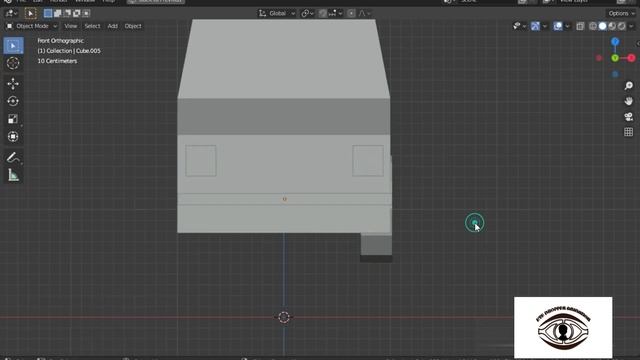Click the pan view hand icon
The image size is (640, 360).
(x=629, y=101)
